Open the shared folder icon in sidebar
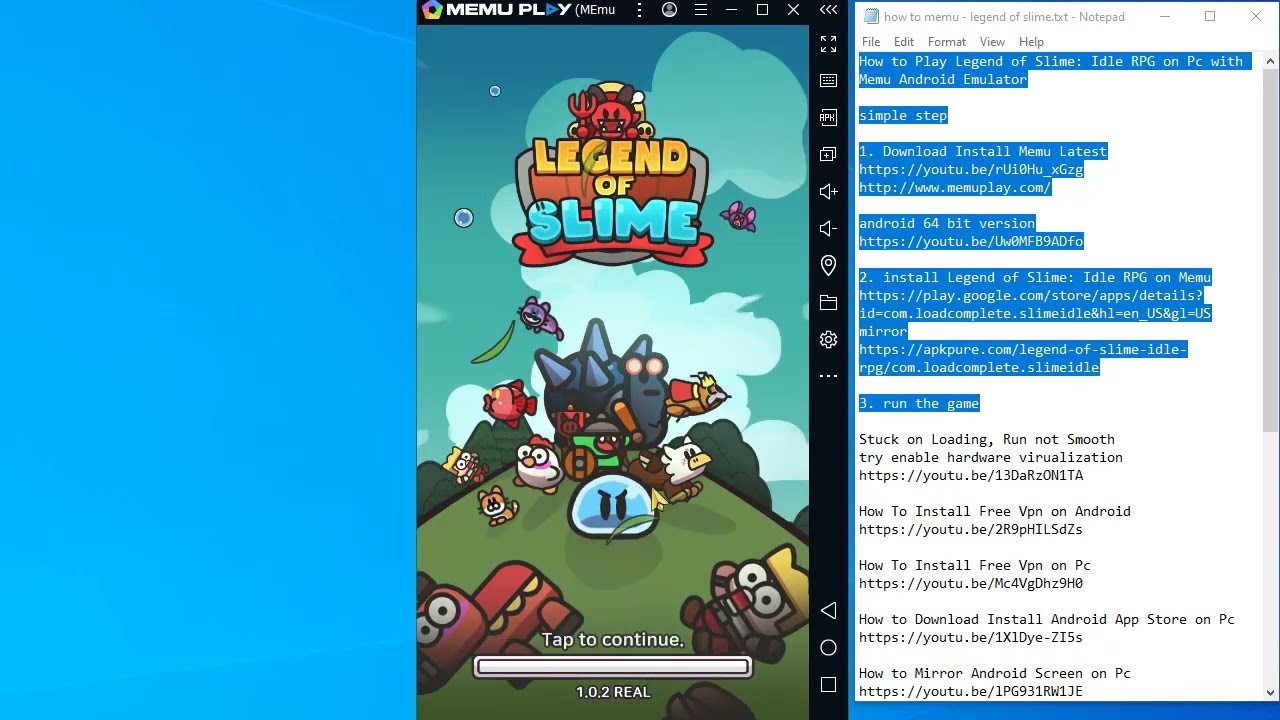This screenshot has height=720, width=1280. [828, 302]
